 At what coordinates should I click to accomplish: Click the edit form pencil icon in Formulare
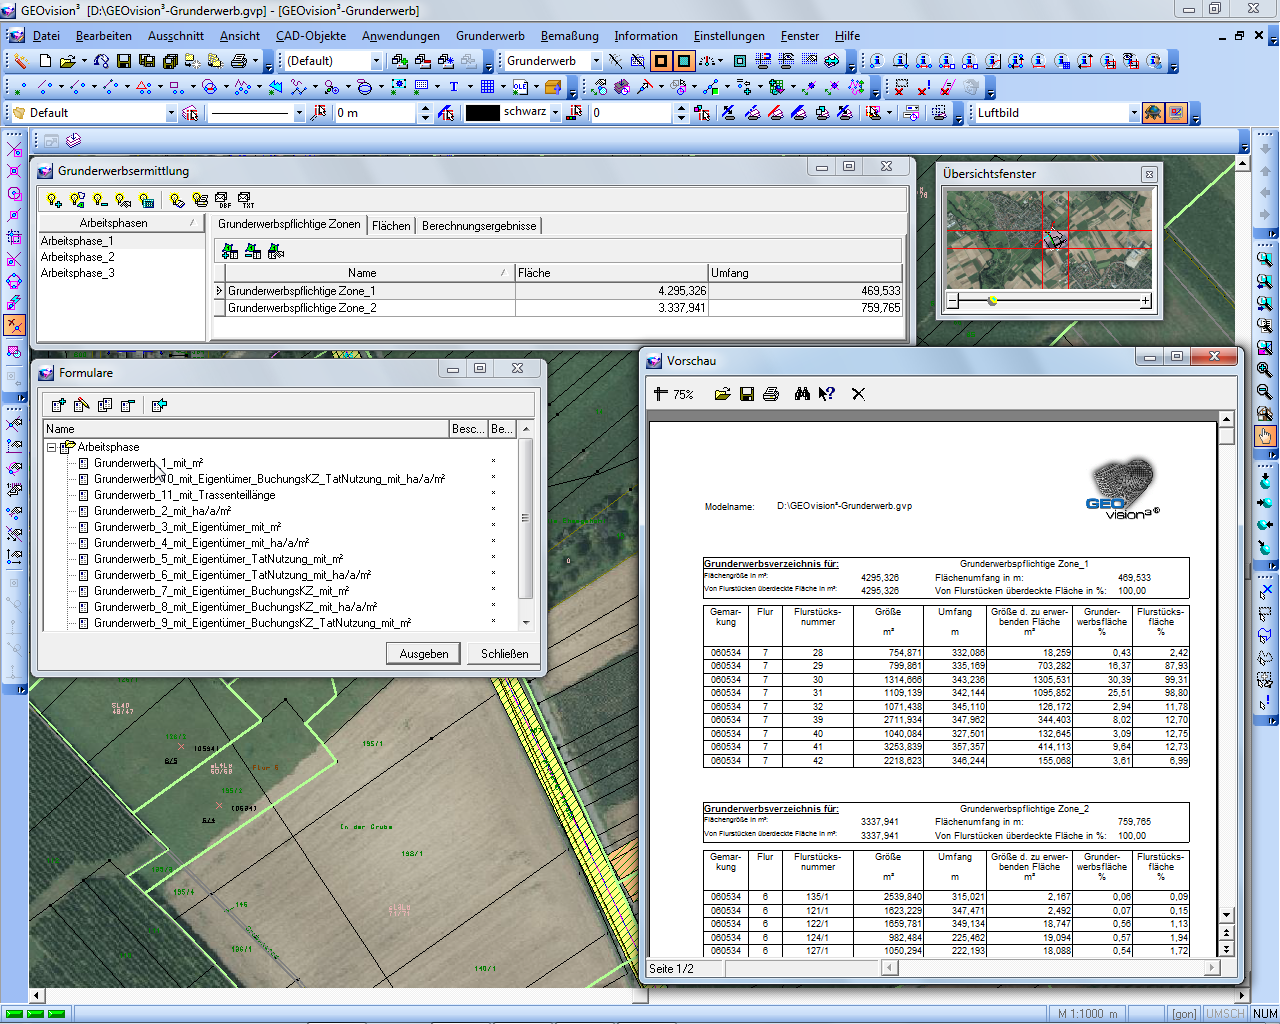click(x=81, y=405)
